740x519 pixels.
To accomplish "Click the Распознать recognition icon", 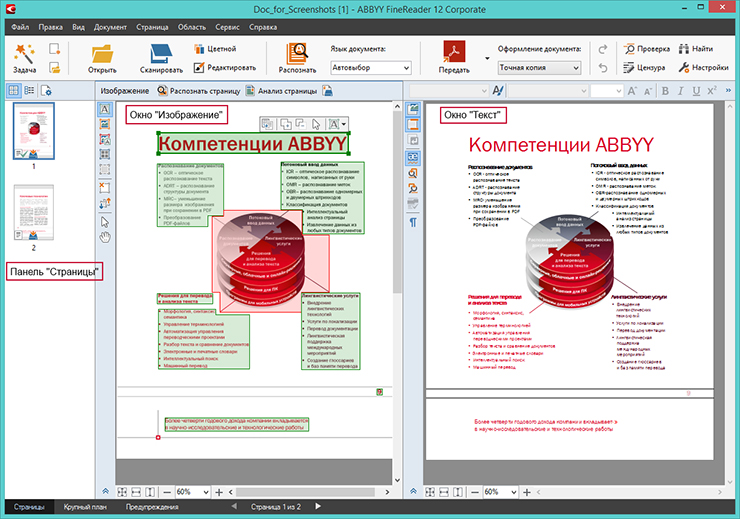I will (297, 53).
